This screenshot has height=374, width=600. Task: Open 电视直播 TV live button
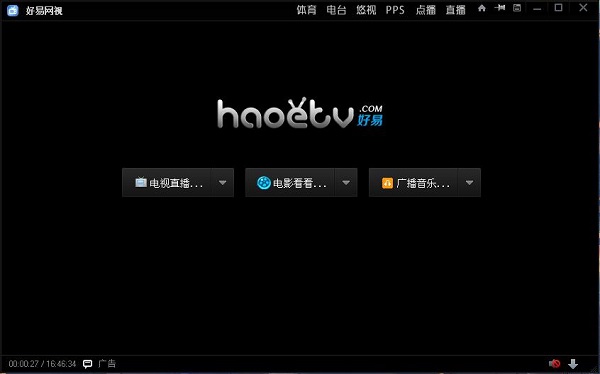(x=167, y=183)
